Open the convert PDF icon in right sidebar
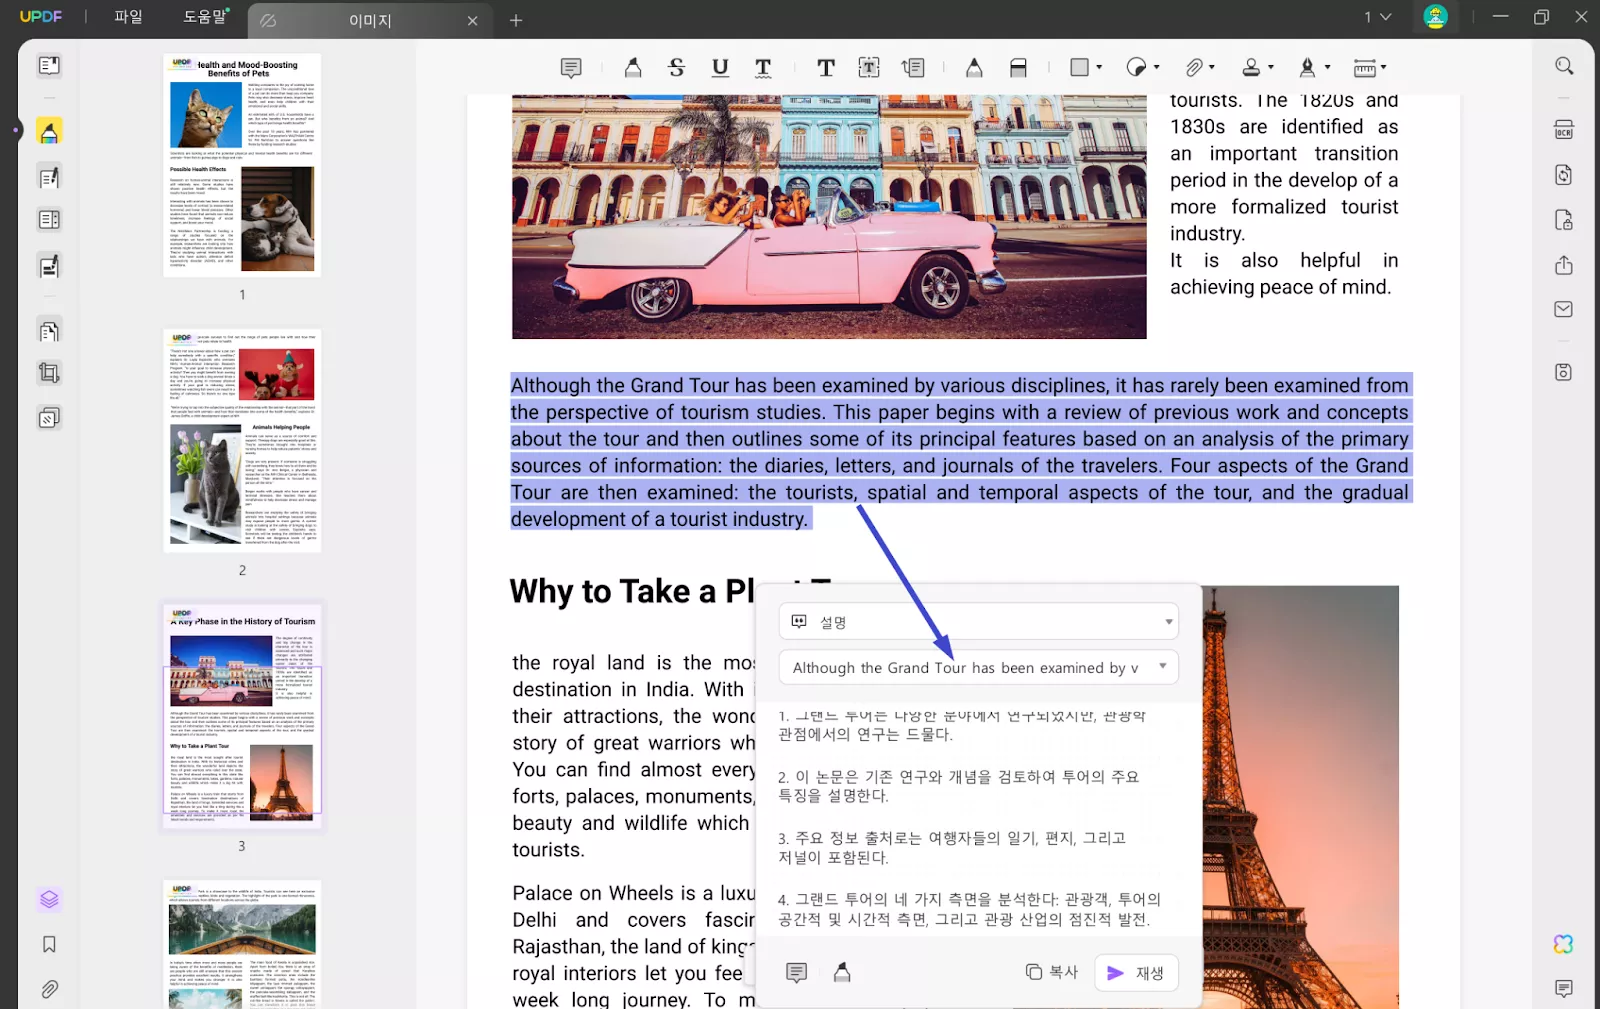 (x=1564, y=175)
